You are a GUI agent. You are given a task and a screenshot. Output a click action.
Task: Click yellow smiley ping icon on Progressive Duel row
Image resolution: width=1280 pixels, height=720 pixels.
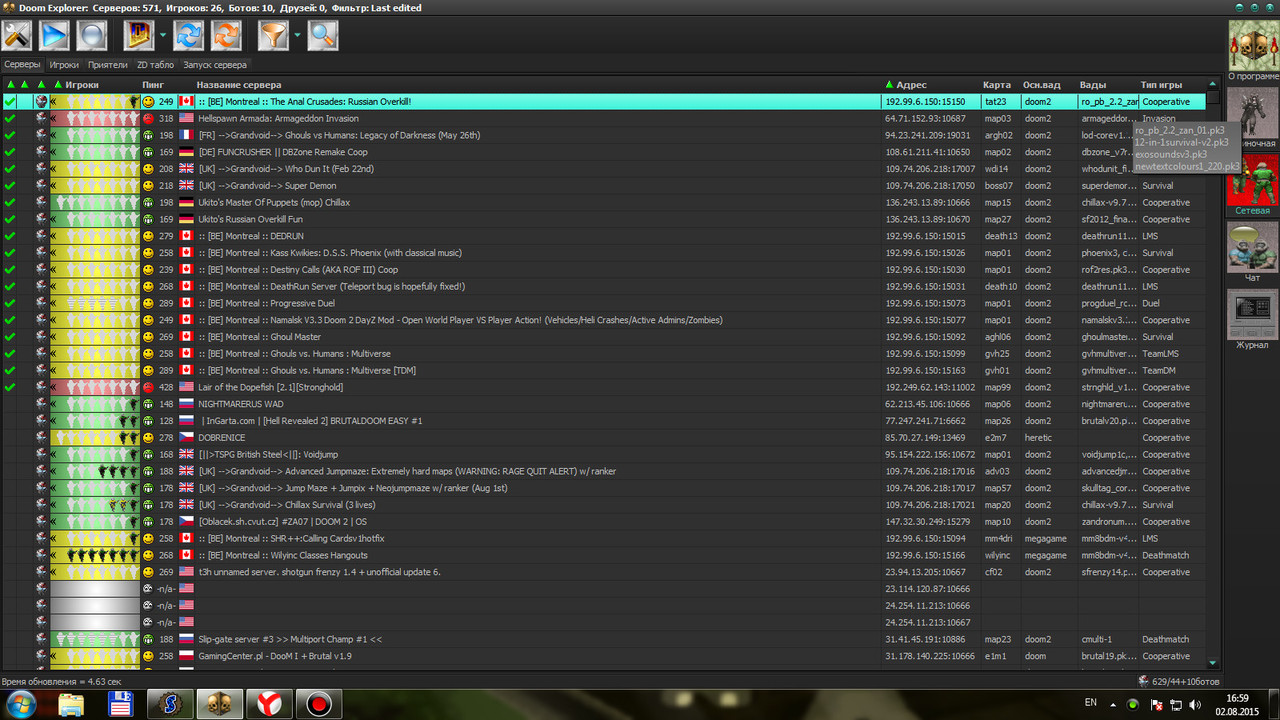[x=148, y=303]
